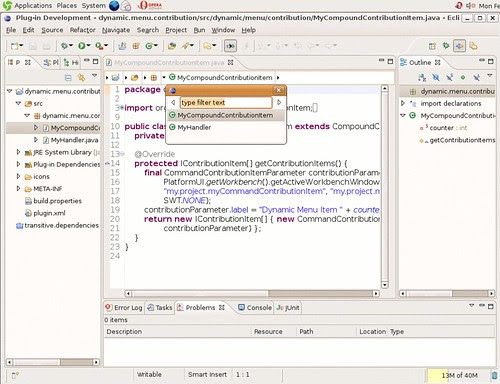Toggle Hide Local Types in Outline

coord(477,78)
